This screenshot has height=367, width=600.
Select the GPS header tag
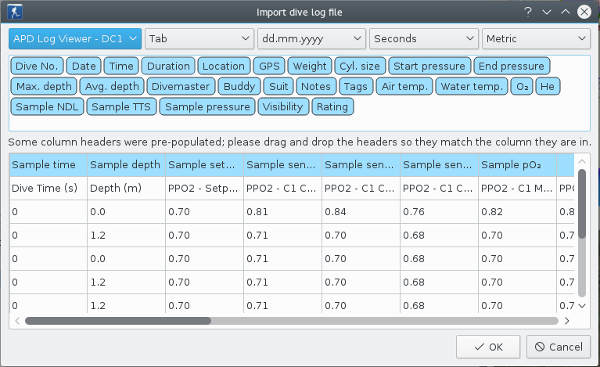[x=269, y=66]
